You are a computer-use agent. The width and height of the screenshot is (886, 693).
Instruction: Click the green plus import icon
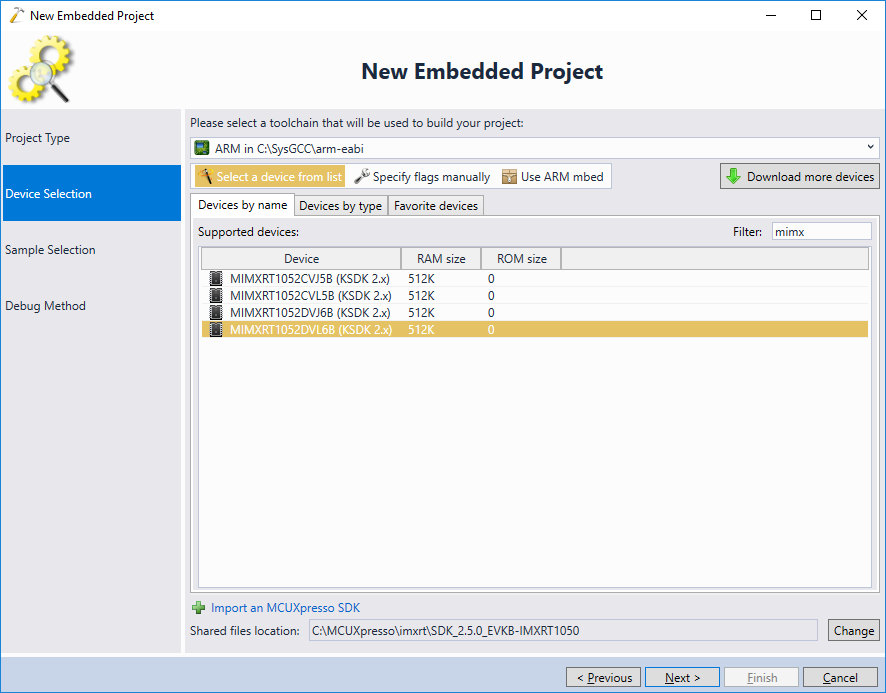[198, 608]
